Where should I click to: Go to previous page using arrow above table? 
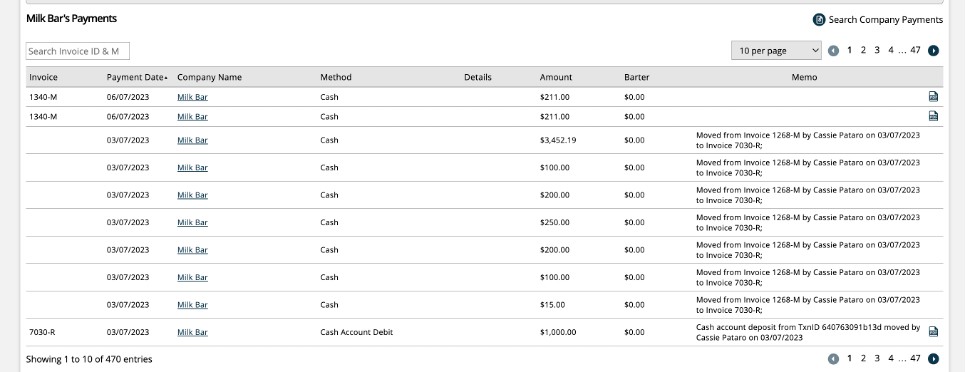(834, 51)
